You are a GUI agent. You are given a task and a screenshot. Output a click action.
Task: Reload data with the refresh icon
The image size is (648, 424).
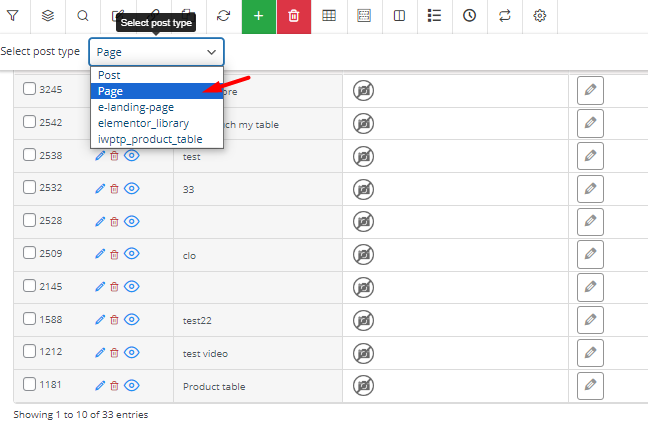[224, 16]
